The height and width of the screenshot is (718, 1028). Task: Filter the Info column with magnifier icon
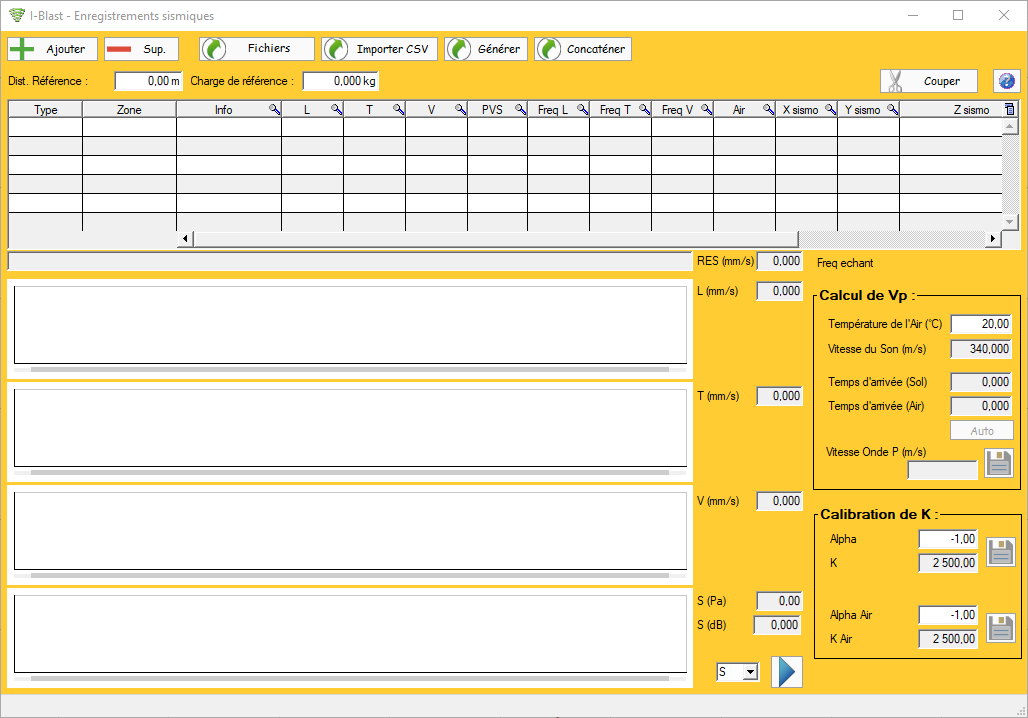(274, 109)
